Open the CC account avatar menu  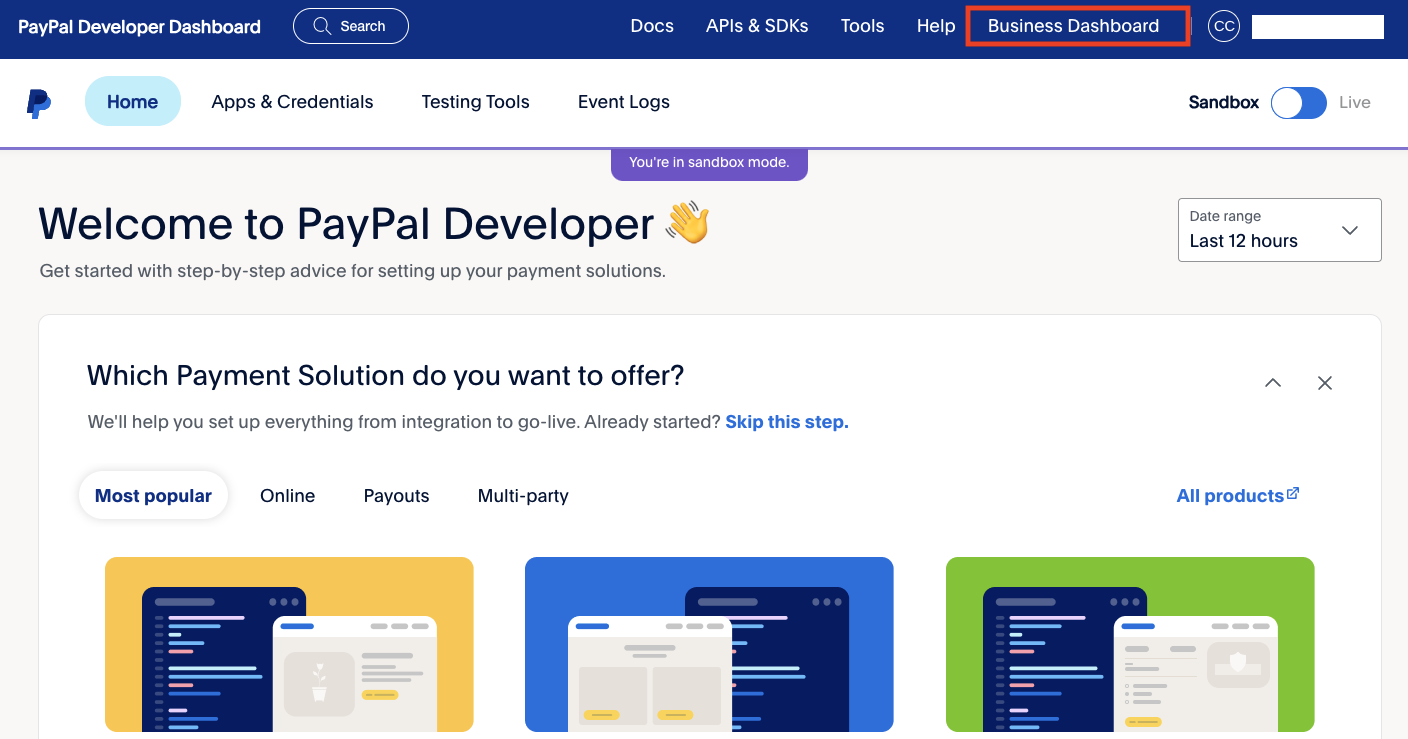[1223, 26]
